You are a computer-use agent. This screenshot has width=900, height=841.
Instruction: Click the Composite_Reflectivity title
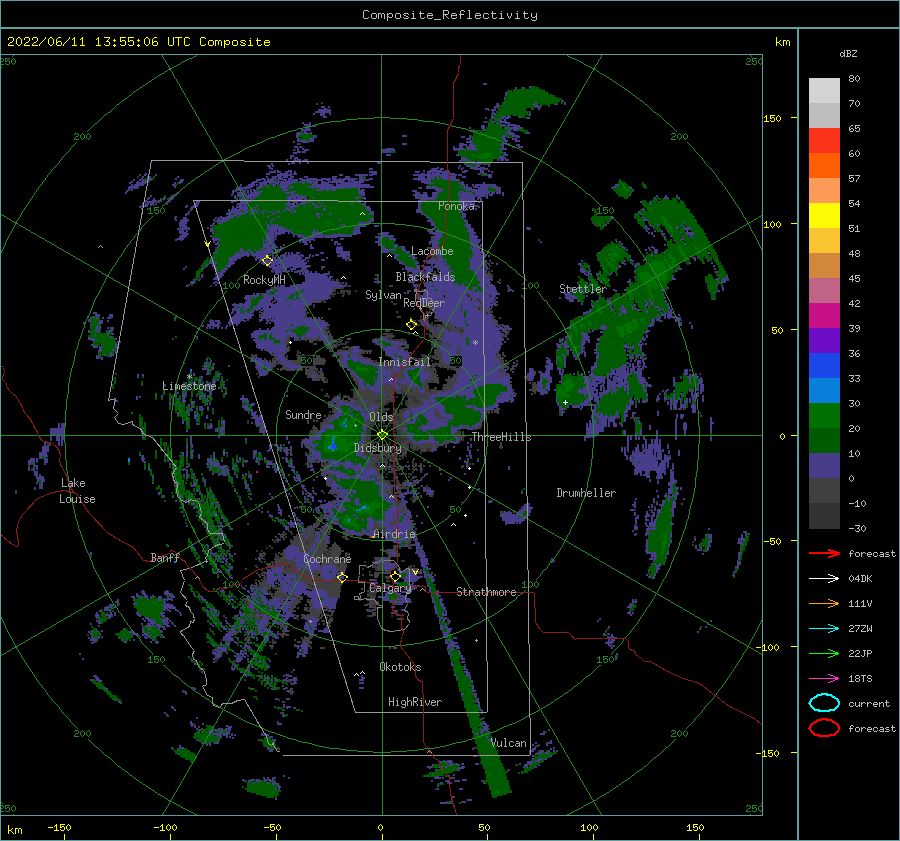click(x=450, y=15)
